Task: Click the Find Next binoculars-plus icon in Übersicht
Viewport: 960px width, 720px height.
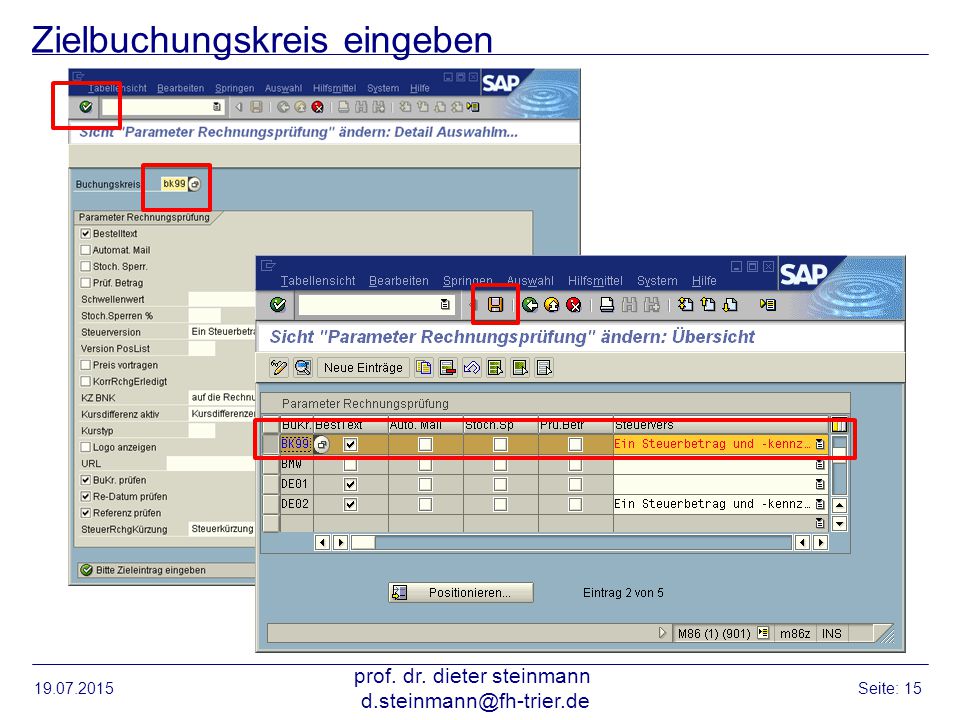Action: point(651,304)
